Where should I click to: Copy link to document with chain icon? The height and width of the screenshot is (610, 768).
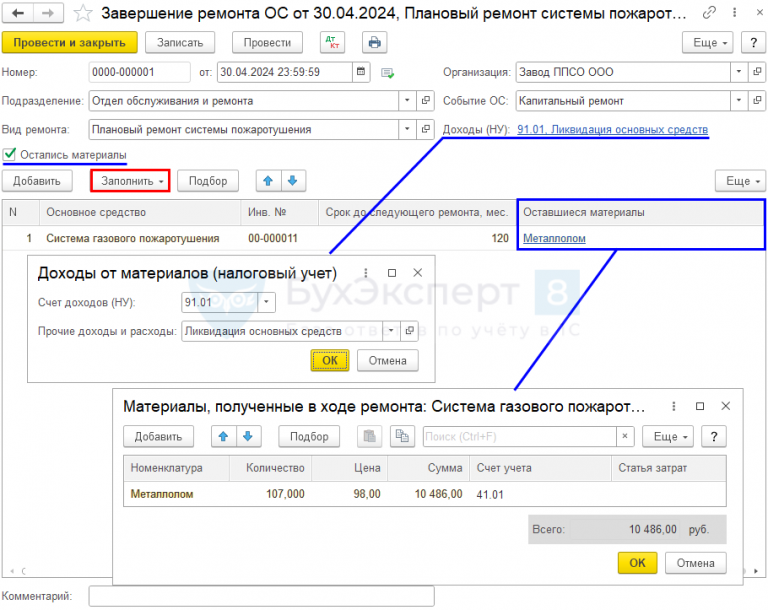pos(709,13)
